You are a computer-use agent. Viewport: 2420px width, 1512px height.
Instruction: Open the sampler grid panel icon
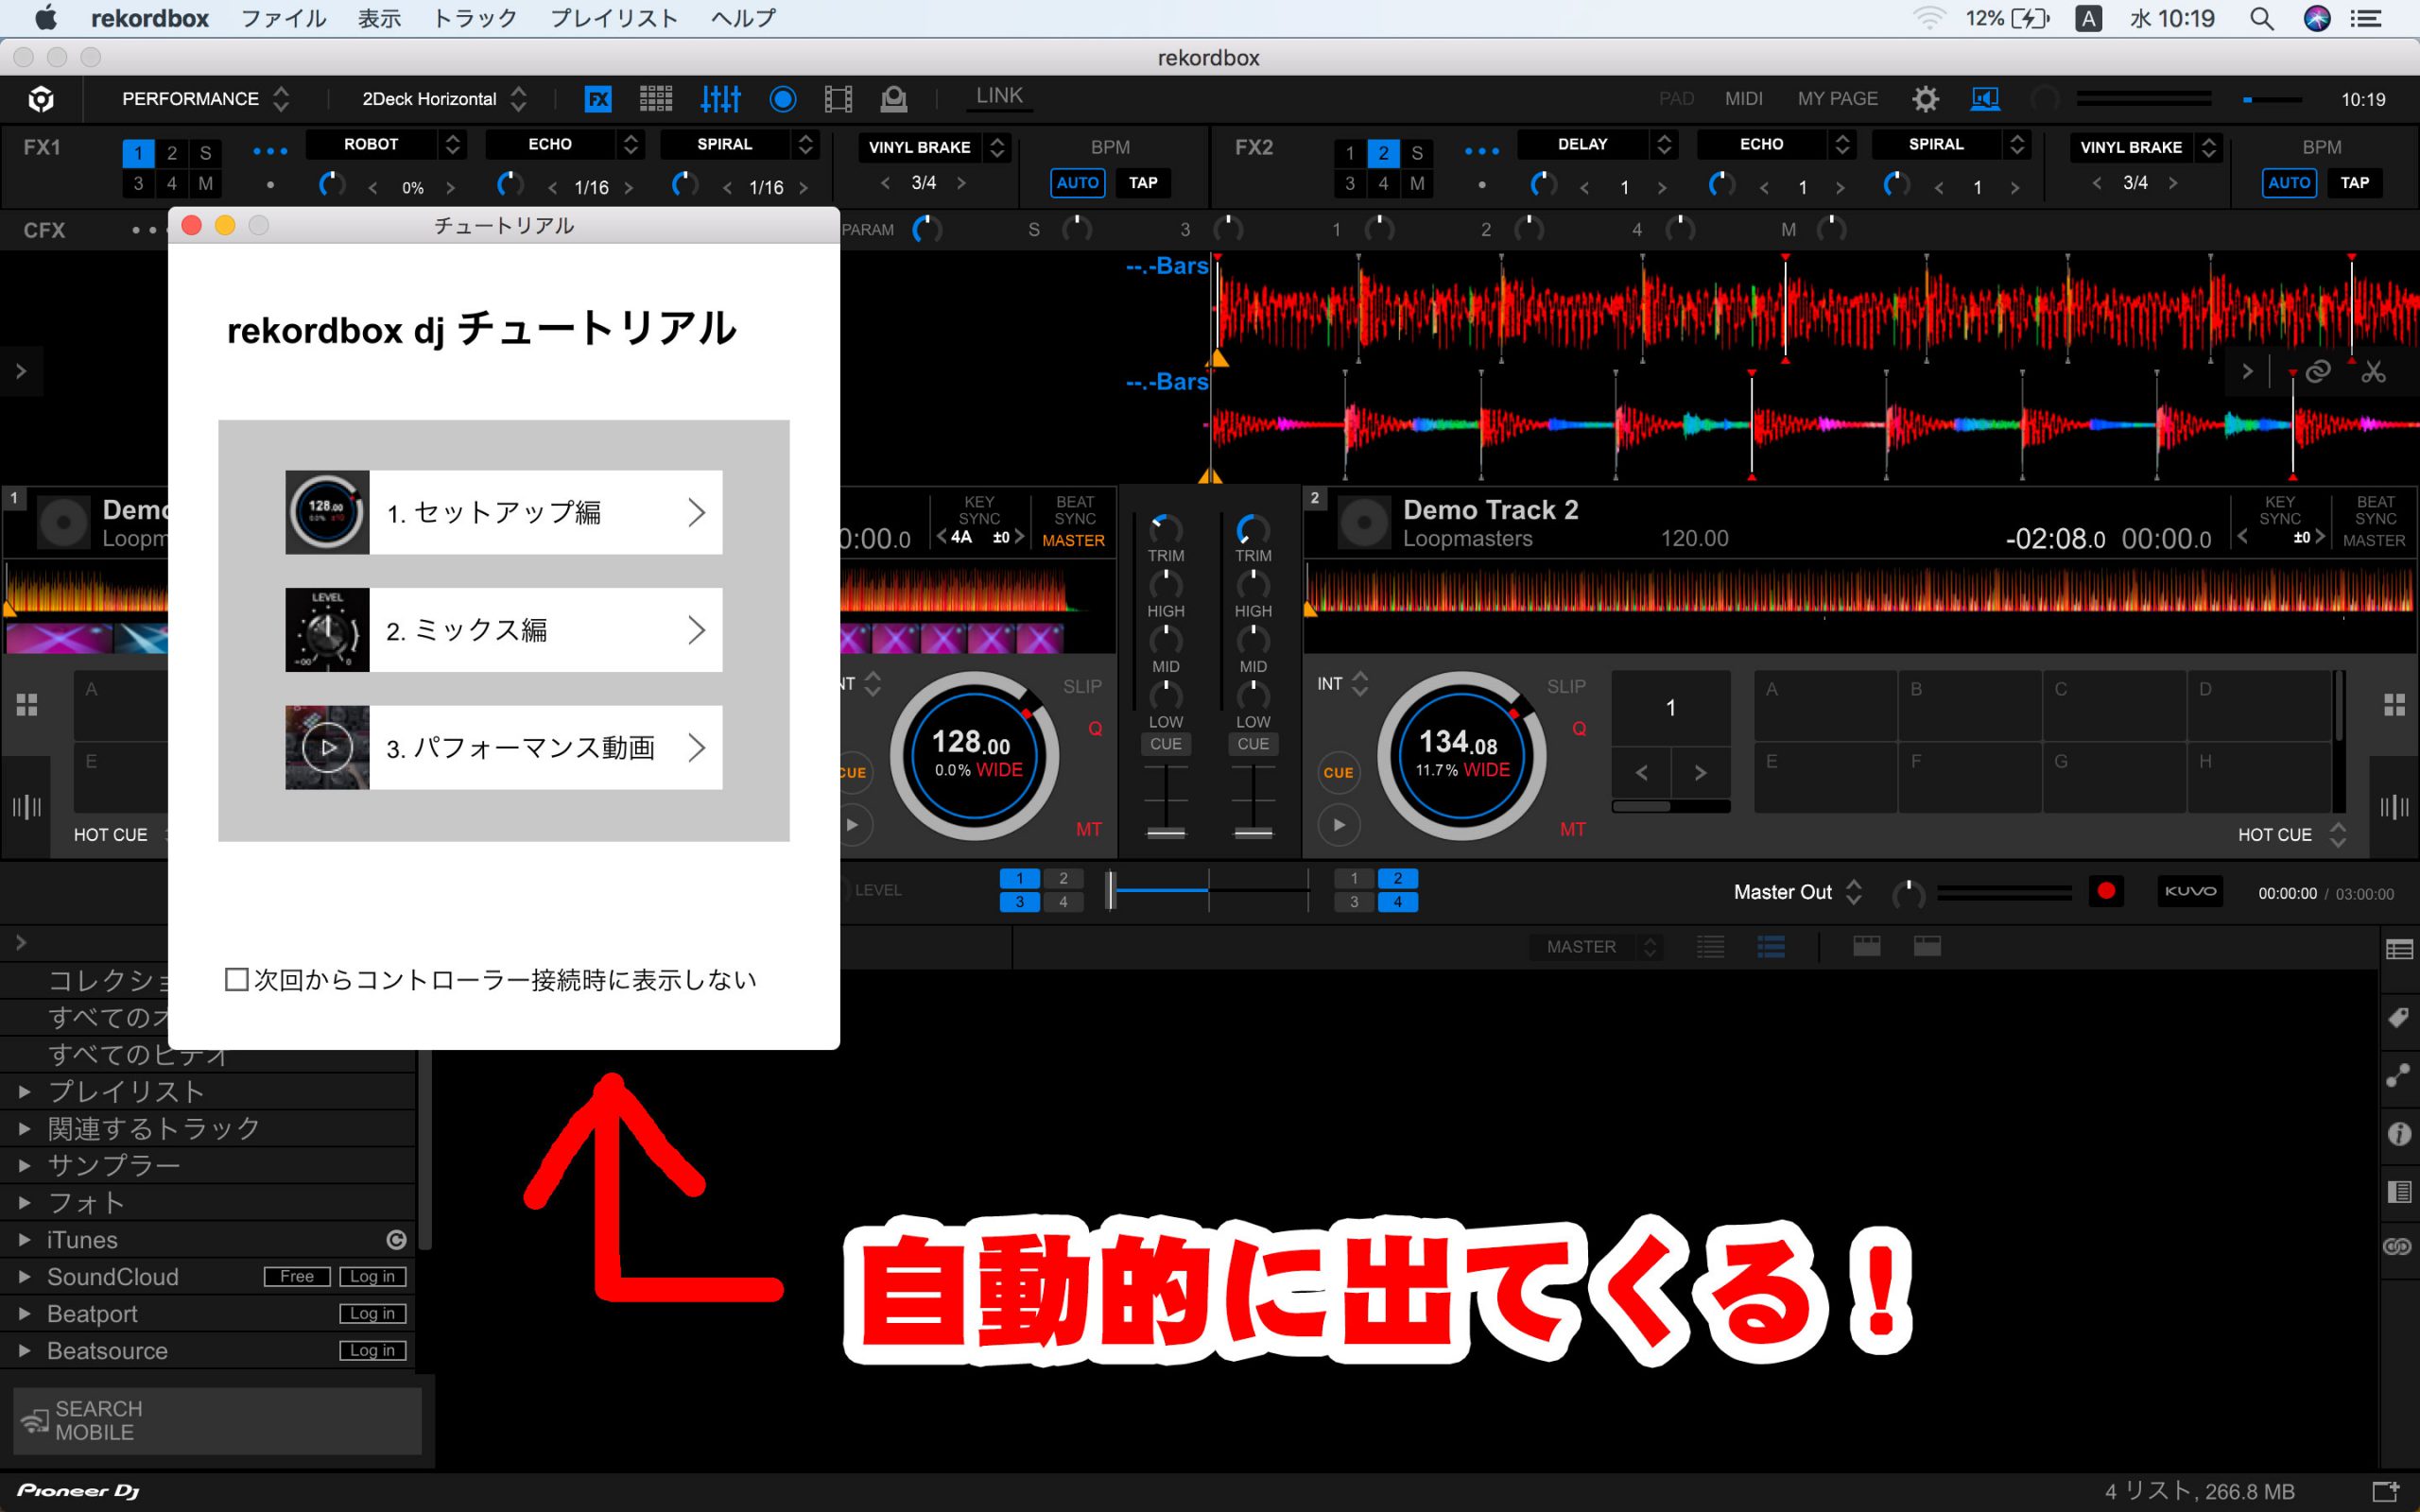tap(656, 99)
